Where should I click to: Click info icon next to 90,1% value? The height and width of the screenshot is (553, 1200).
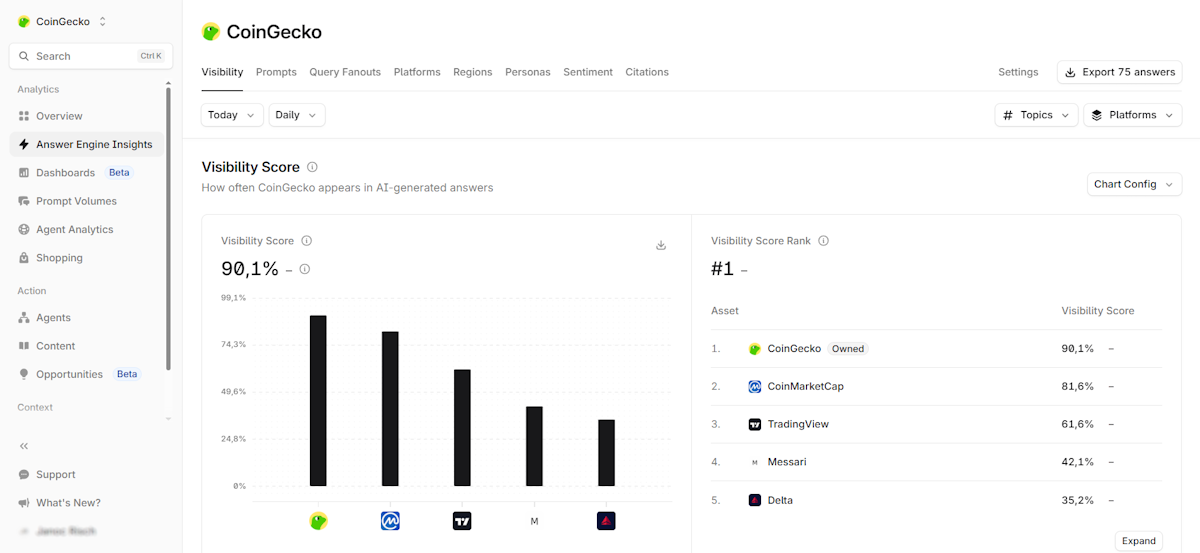(x=305, y=269)
